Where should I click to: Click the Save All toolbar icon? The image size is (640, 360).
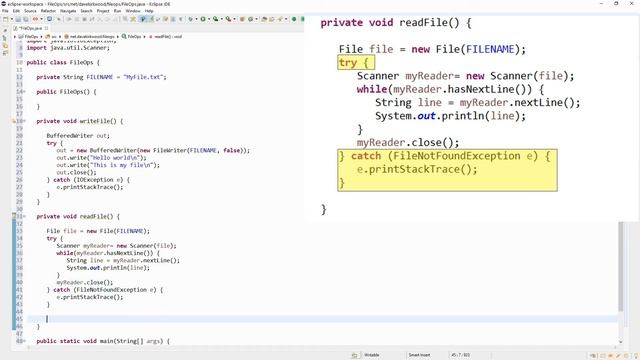click(x=25, y=19)
